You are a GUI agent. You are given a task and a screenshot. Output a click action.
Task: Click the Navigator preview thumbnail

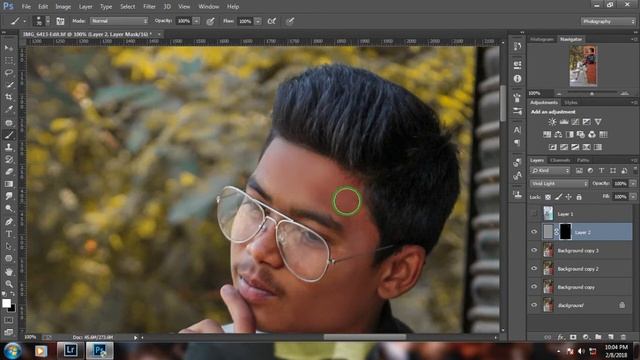pos(583,66)
